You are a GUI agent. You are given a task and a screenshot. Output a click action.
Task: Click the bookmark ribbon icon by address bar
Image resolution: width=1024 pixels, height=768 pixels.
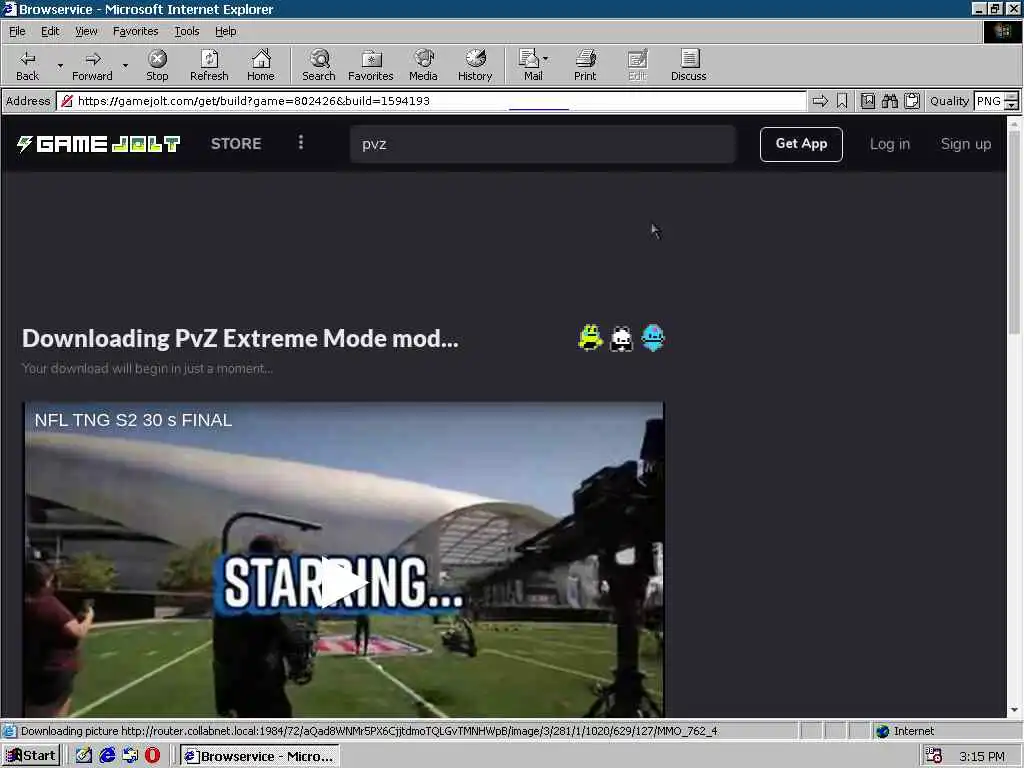[x=842, y=101]
